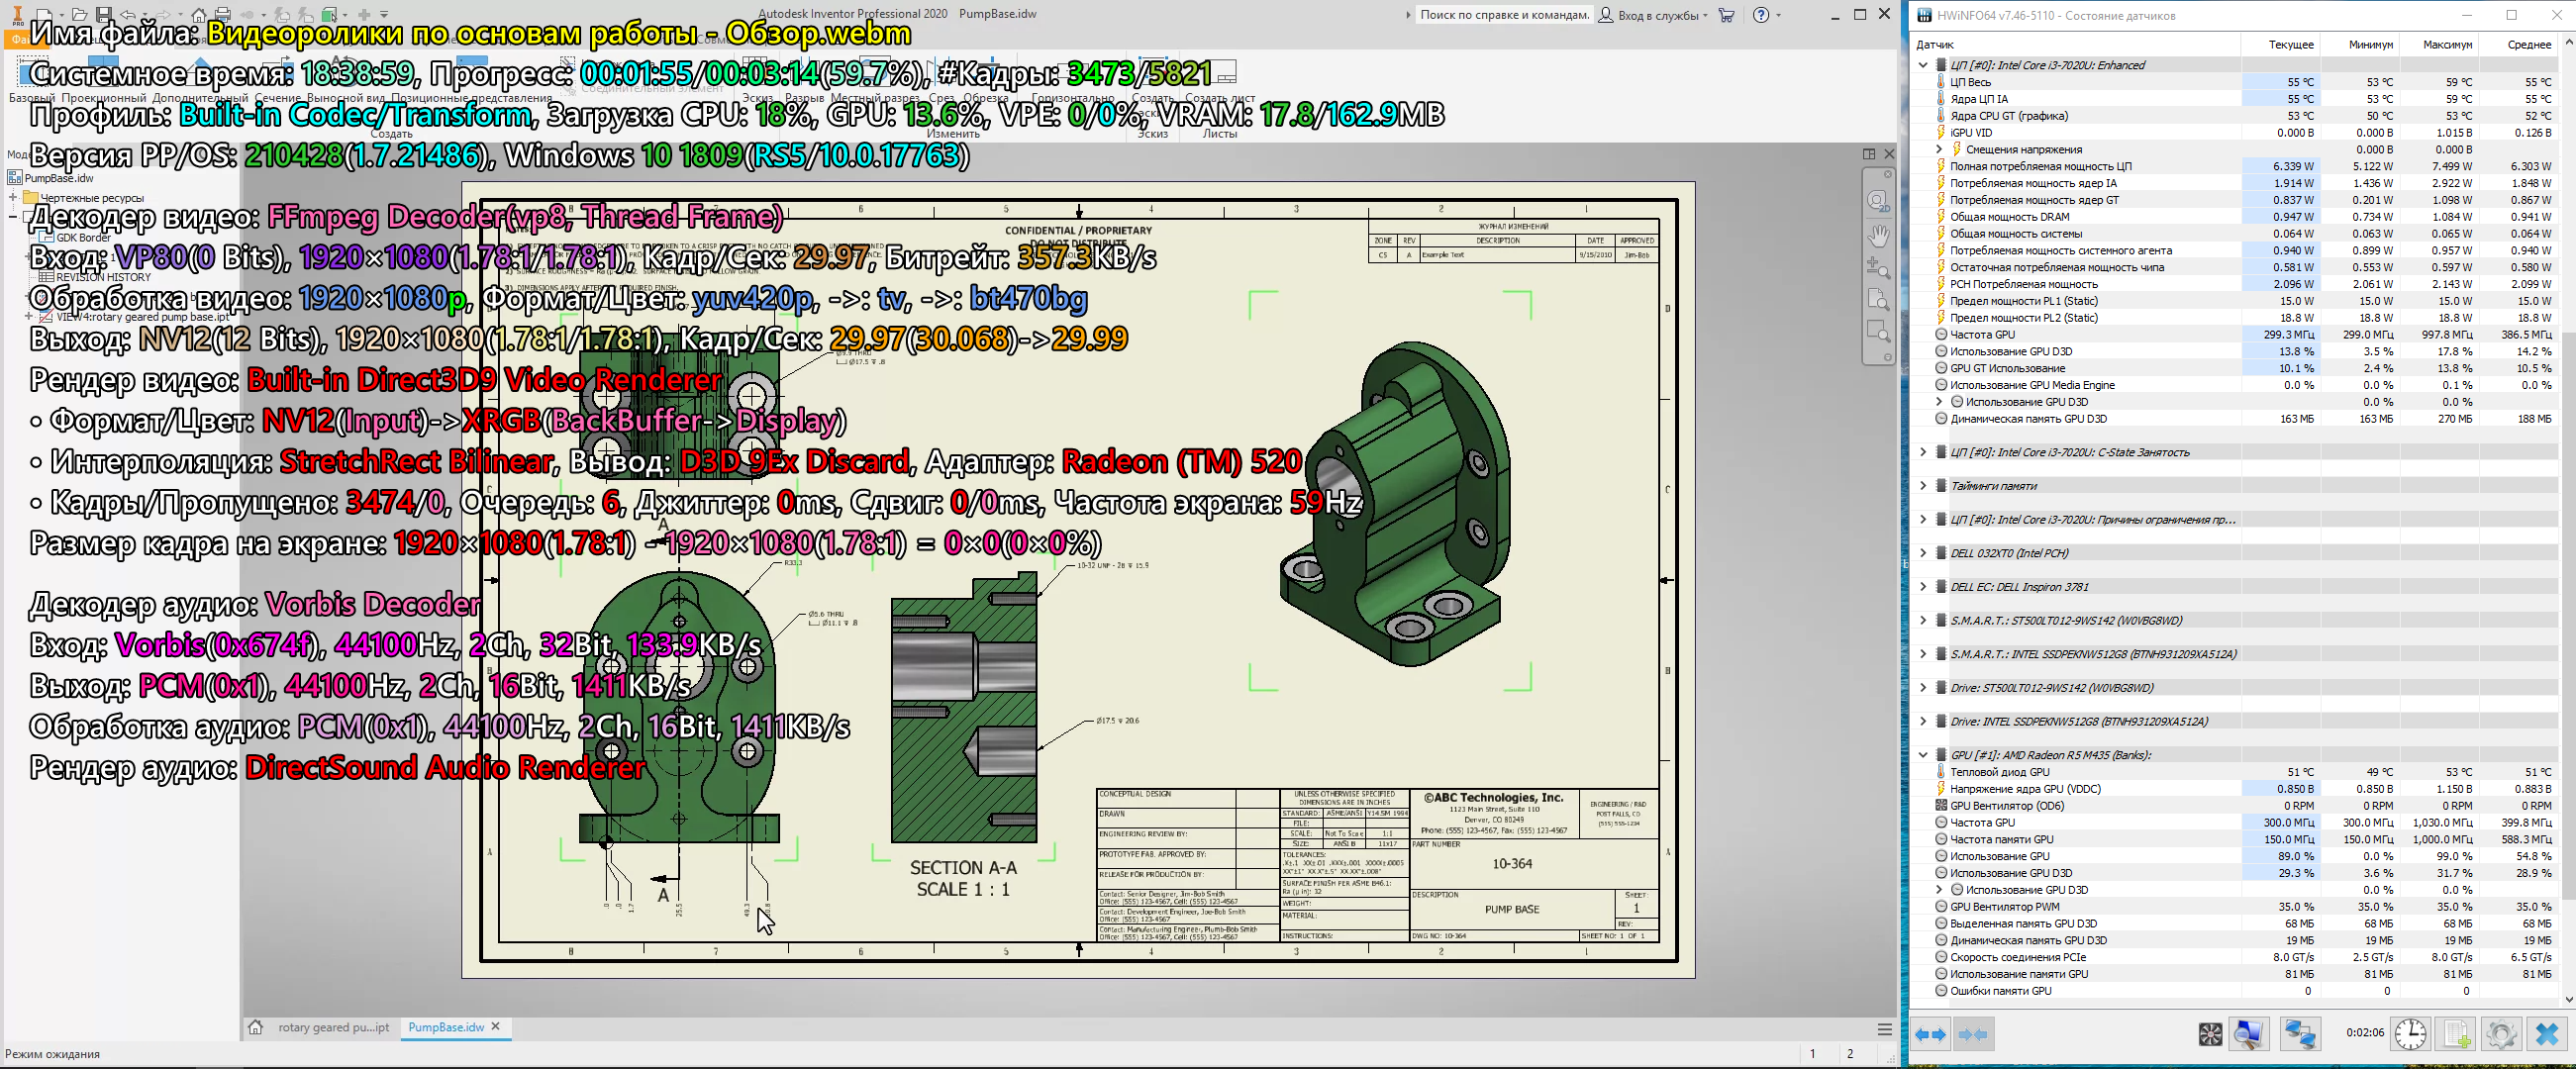The width and height of the screenshot is (2576, 1069).
Task: Click the 2D steering wheel navigation icon
Action: click(x=1878, y=200)
